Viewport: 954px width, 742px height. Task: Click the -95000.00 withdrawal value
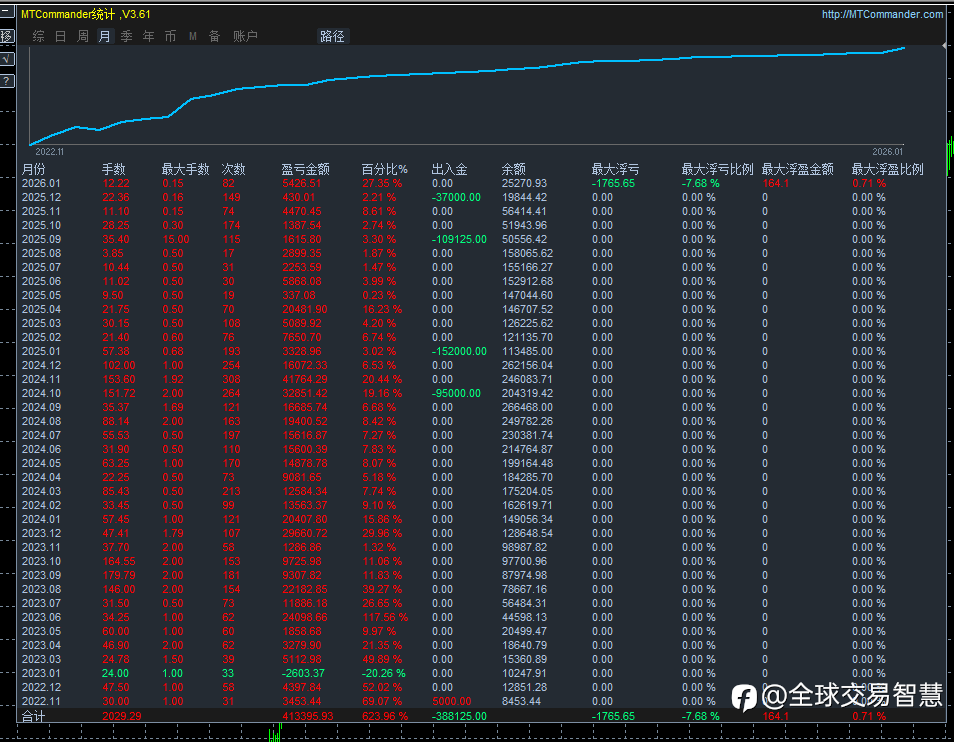coord(456,393)
